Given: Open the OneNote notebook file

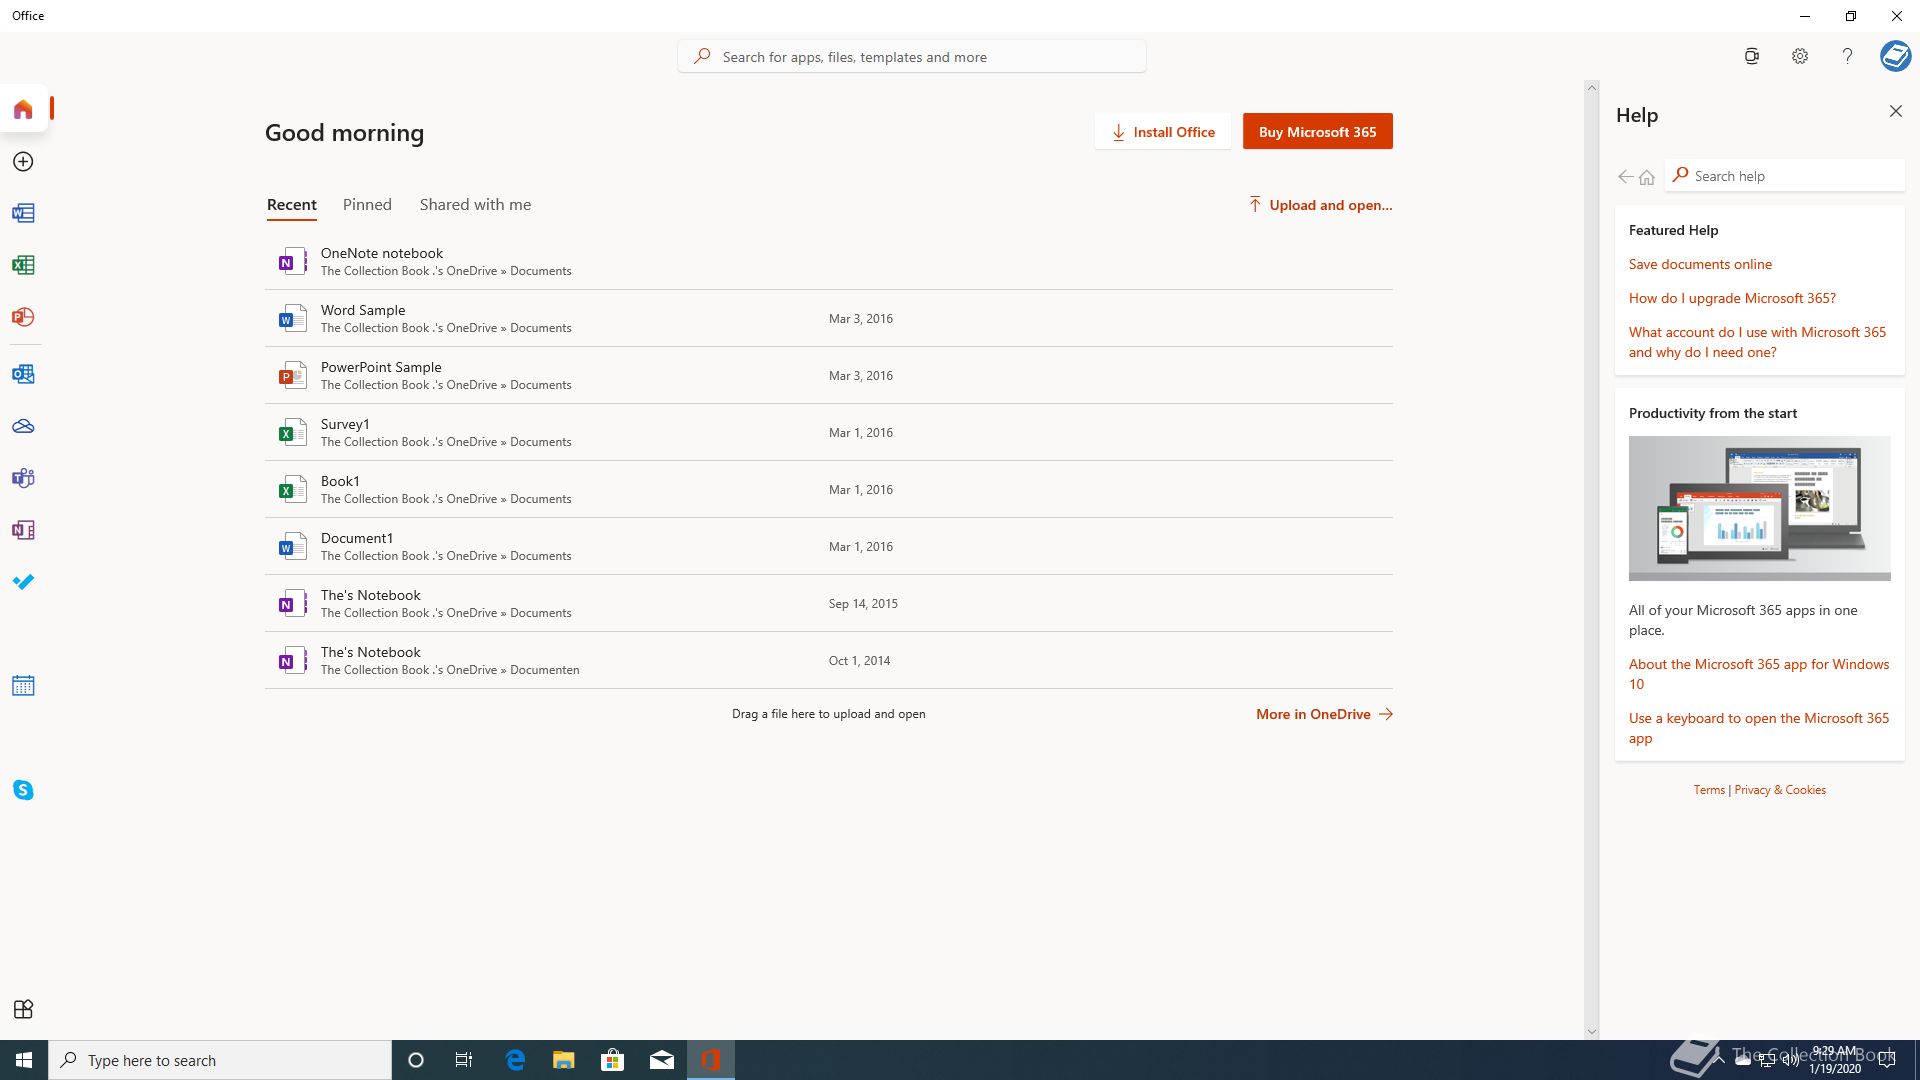Looking at the screenshot, I should coord(828,261).
